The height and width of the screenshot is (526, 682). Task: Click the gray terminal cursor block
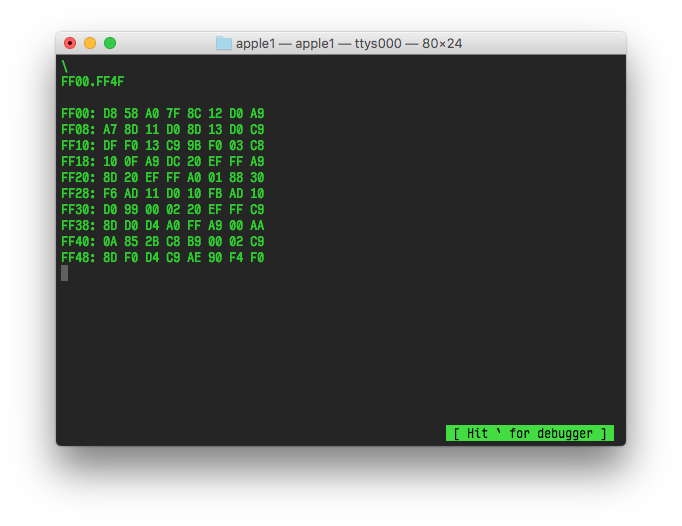pyautogui.click(x=64, y=273)
